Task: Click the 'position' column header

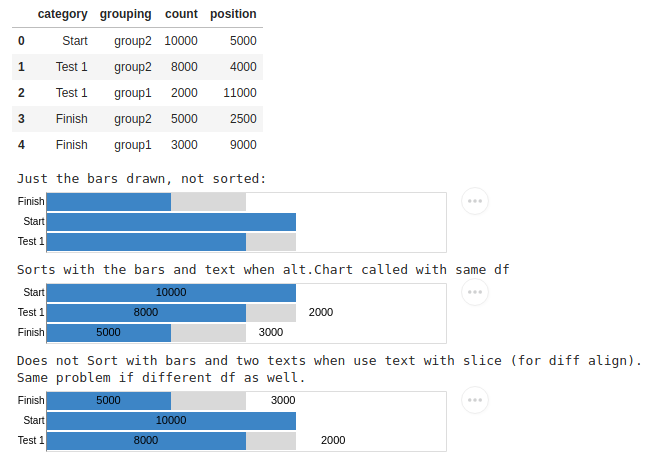Action: coord(233,14)
